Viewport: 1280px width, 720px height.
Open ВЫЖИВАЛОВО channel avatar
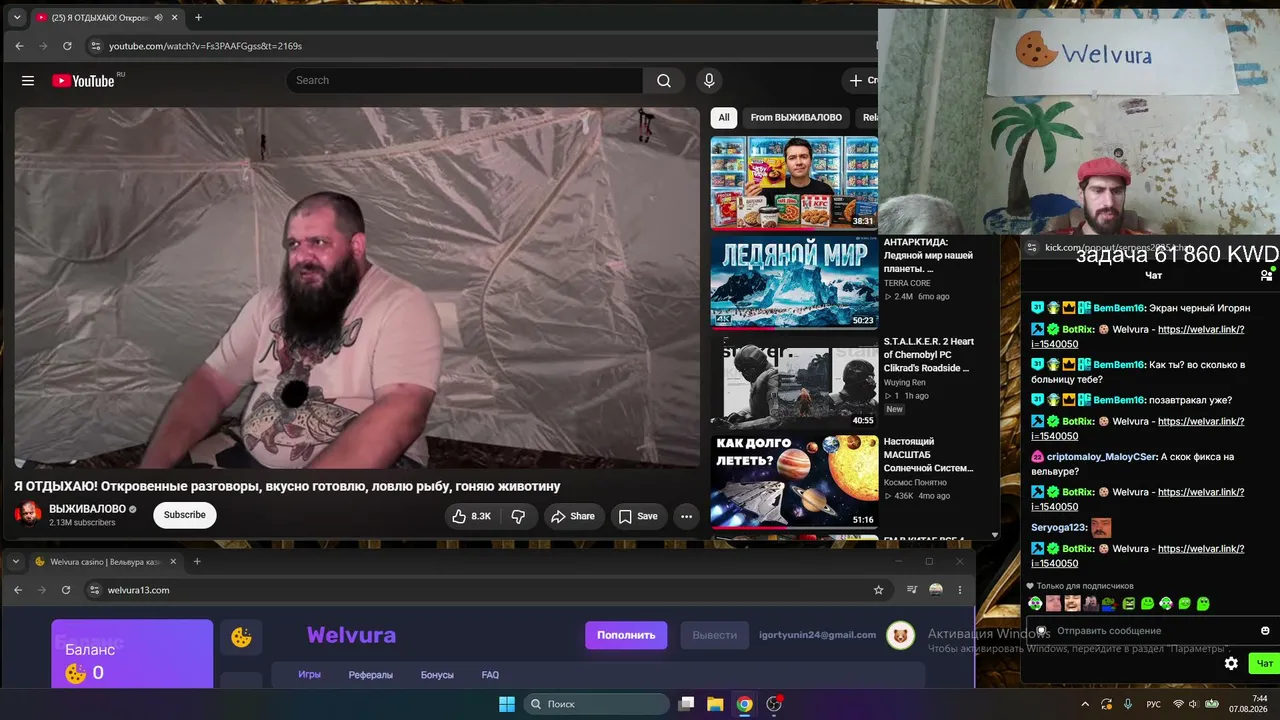pyautogui.click(x=29, y=514)
